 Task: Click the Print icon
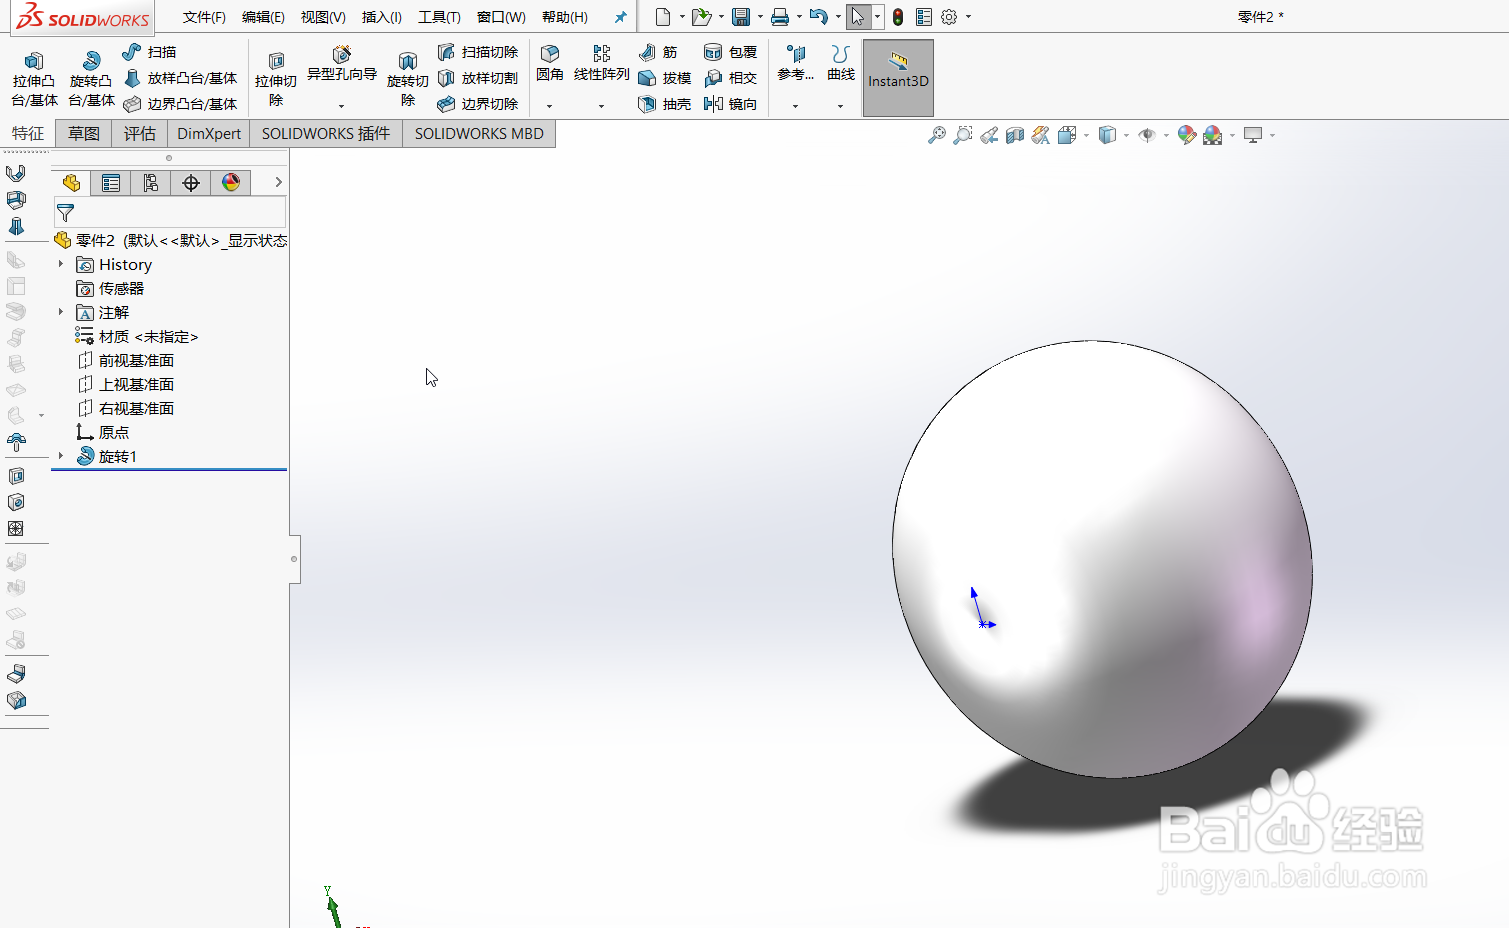pos(780,17)
